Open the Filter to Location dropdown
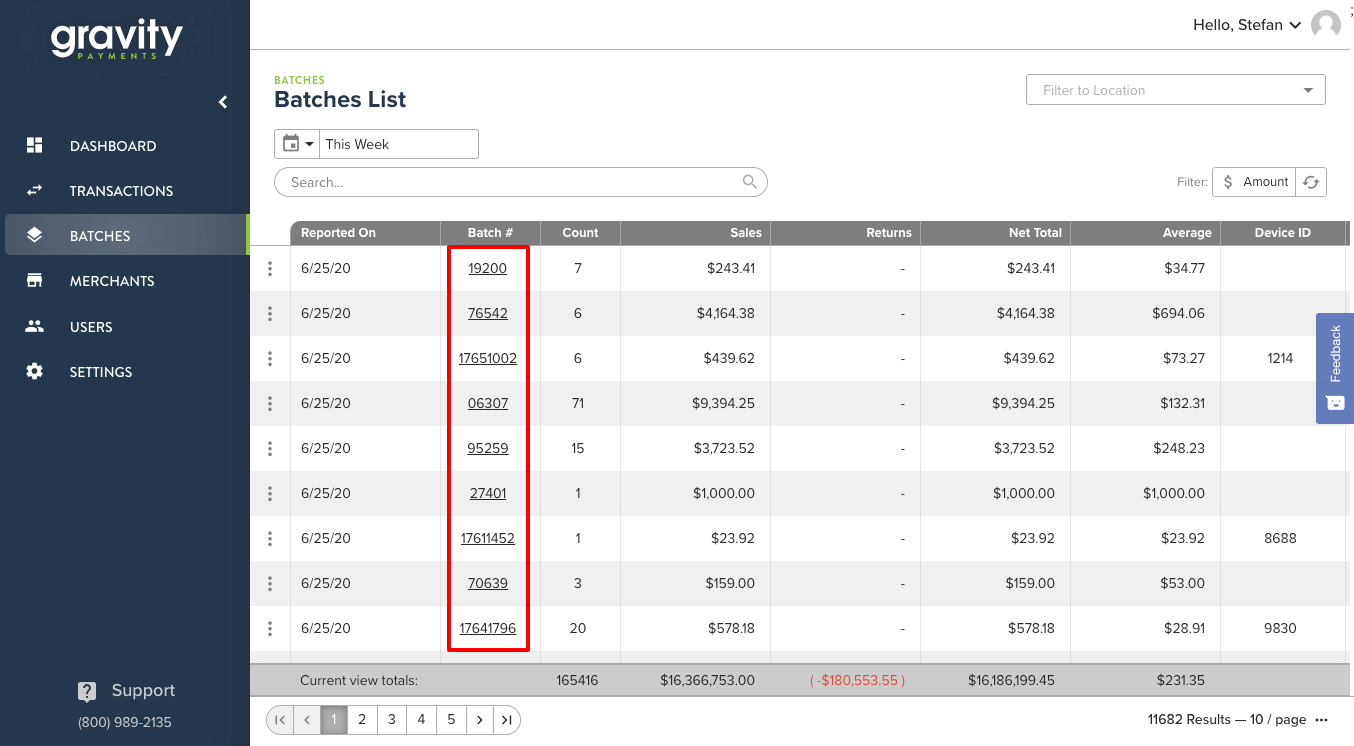Image resolution: width=1354 pixels, height=746 pixels. [1175, 89]
